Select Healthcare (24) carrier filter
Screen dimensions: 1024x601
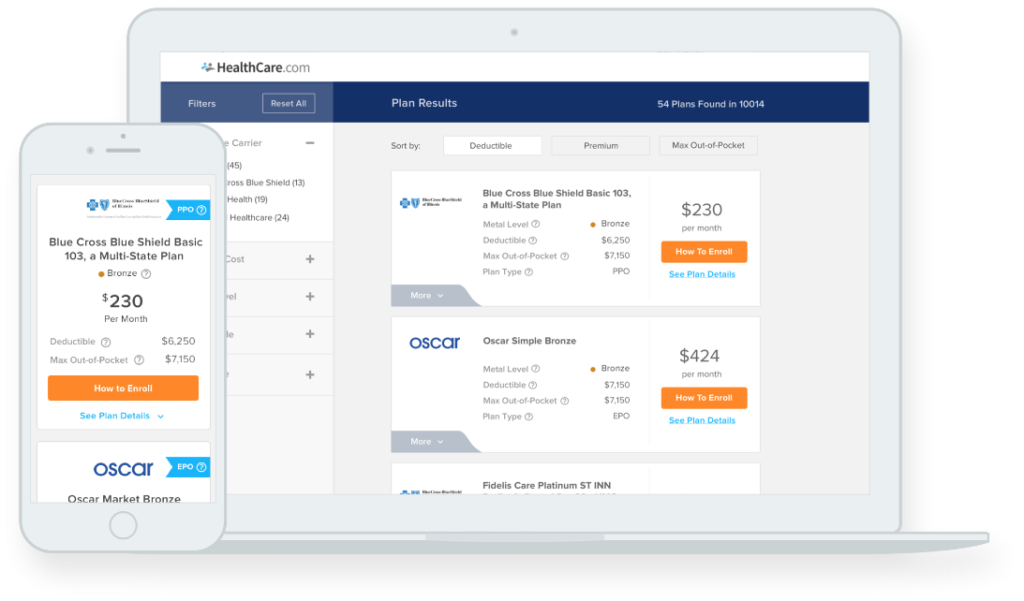pyautogui.click(x=259, y=218)
